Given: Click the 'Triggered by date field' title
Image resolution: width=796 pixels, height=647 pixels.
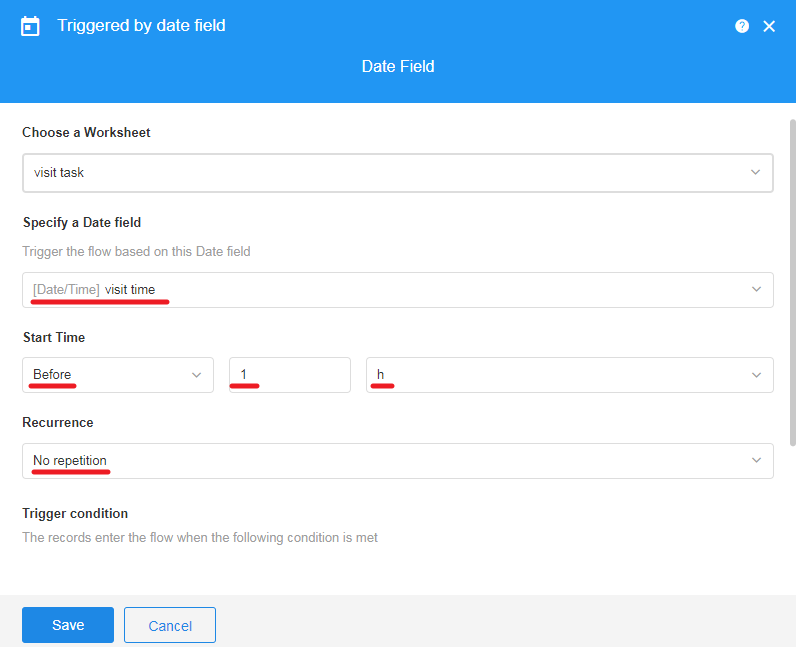Looking at the screenshot, I should pyautogui.click(x=141, y=26).
